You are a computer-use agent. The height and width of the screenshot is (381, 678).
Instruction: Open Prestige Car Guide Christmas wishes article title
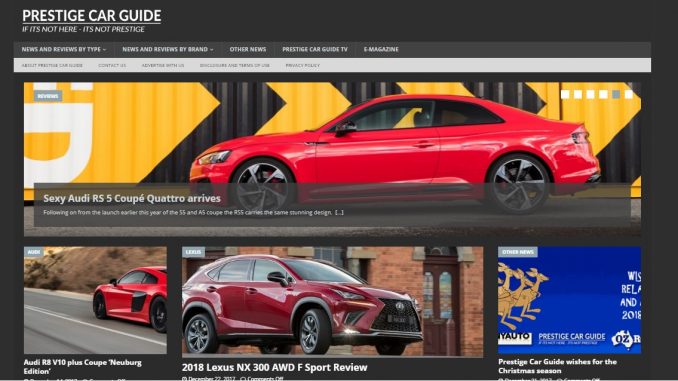coord(557,366)
